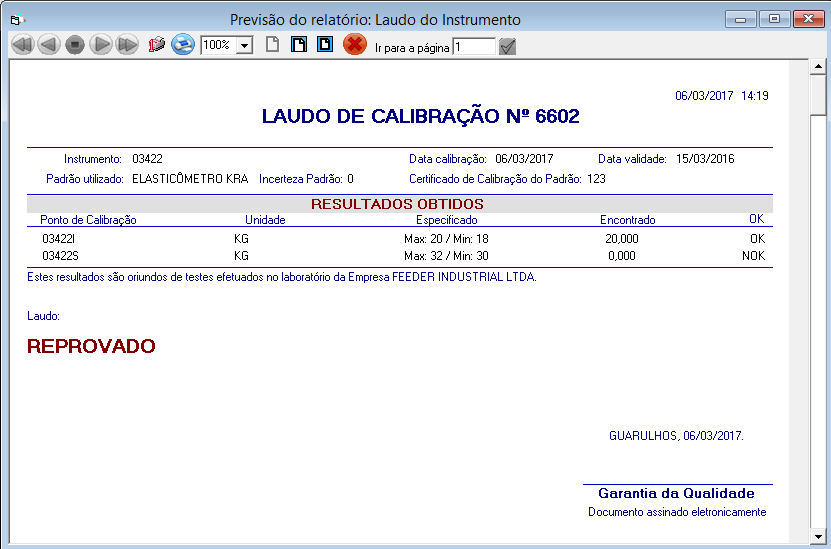Close the Laudo do Instrumento window

coord(808,20)
